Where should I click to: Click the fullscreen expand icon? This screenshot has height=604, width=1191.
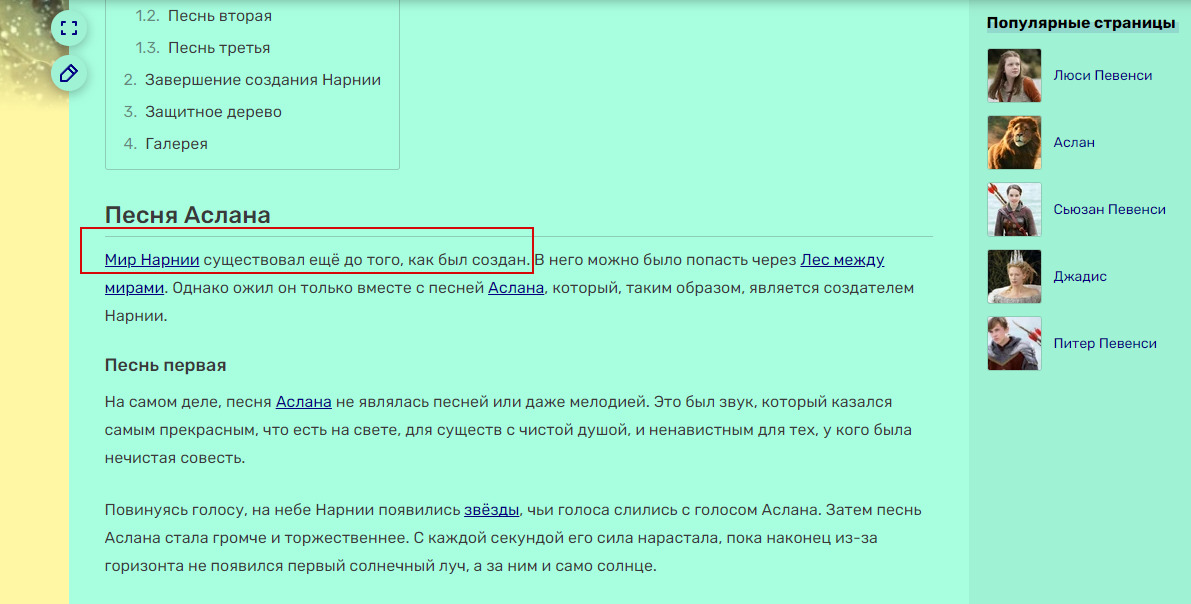click(x=68, y=28)
